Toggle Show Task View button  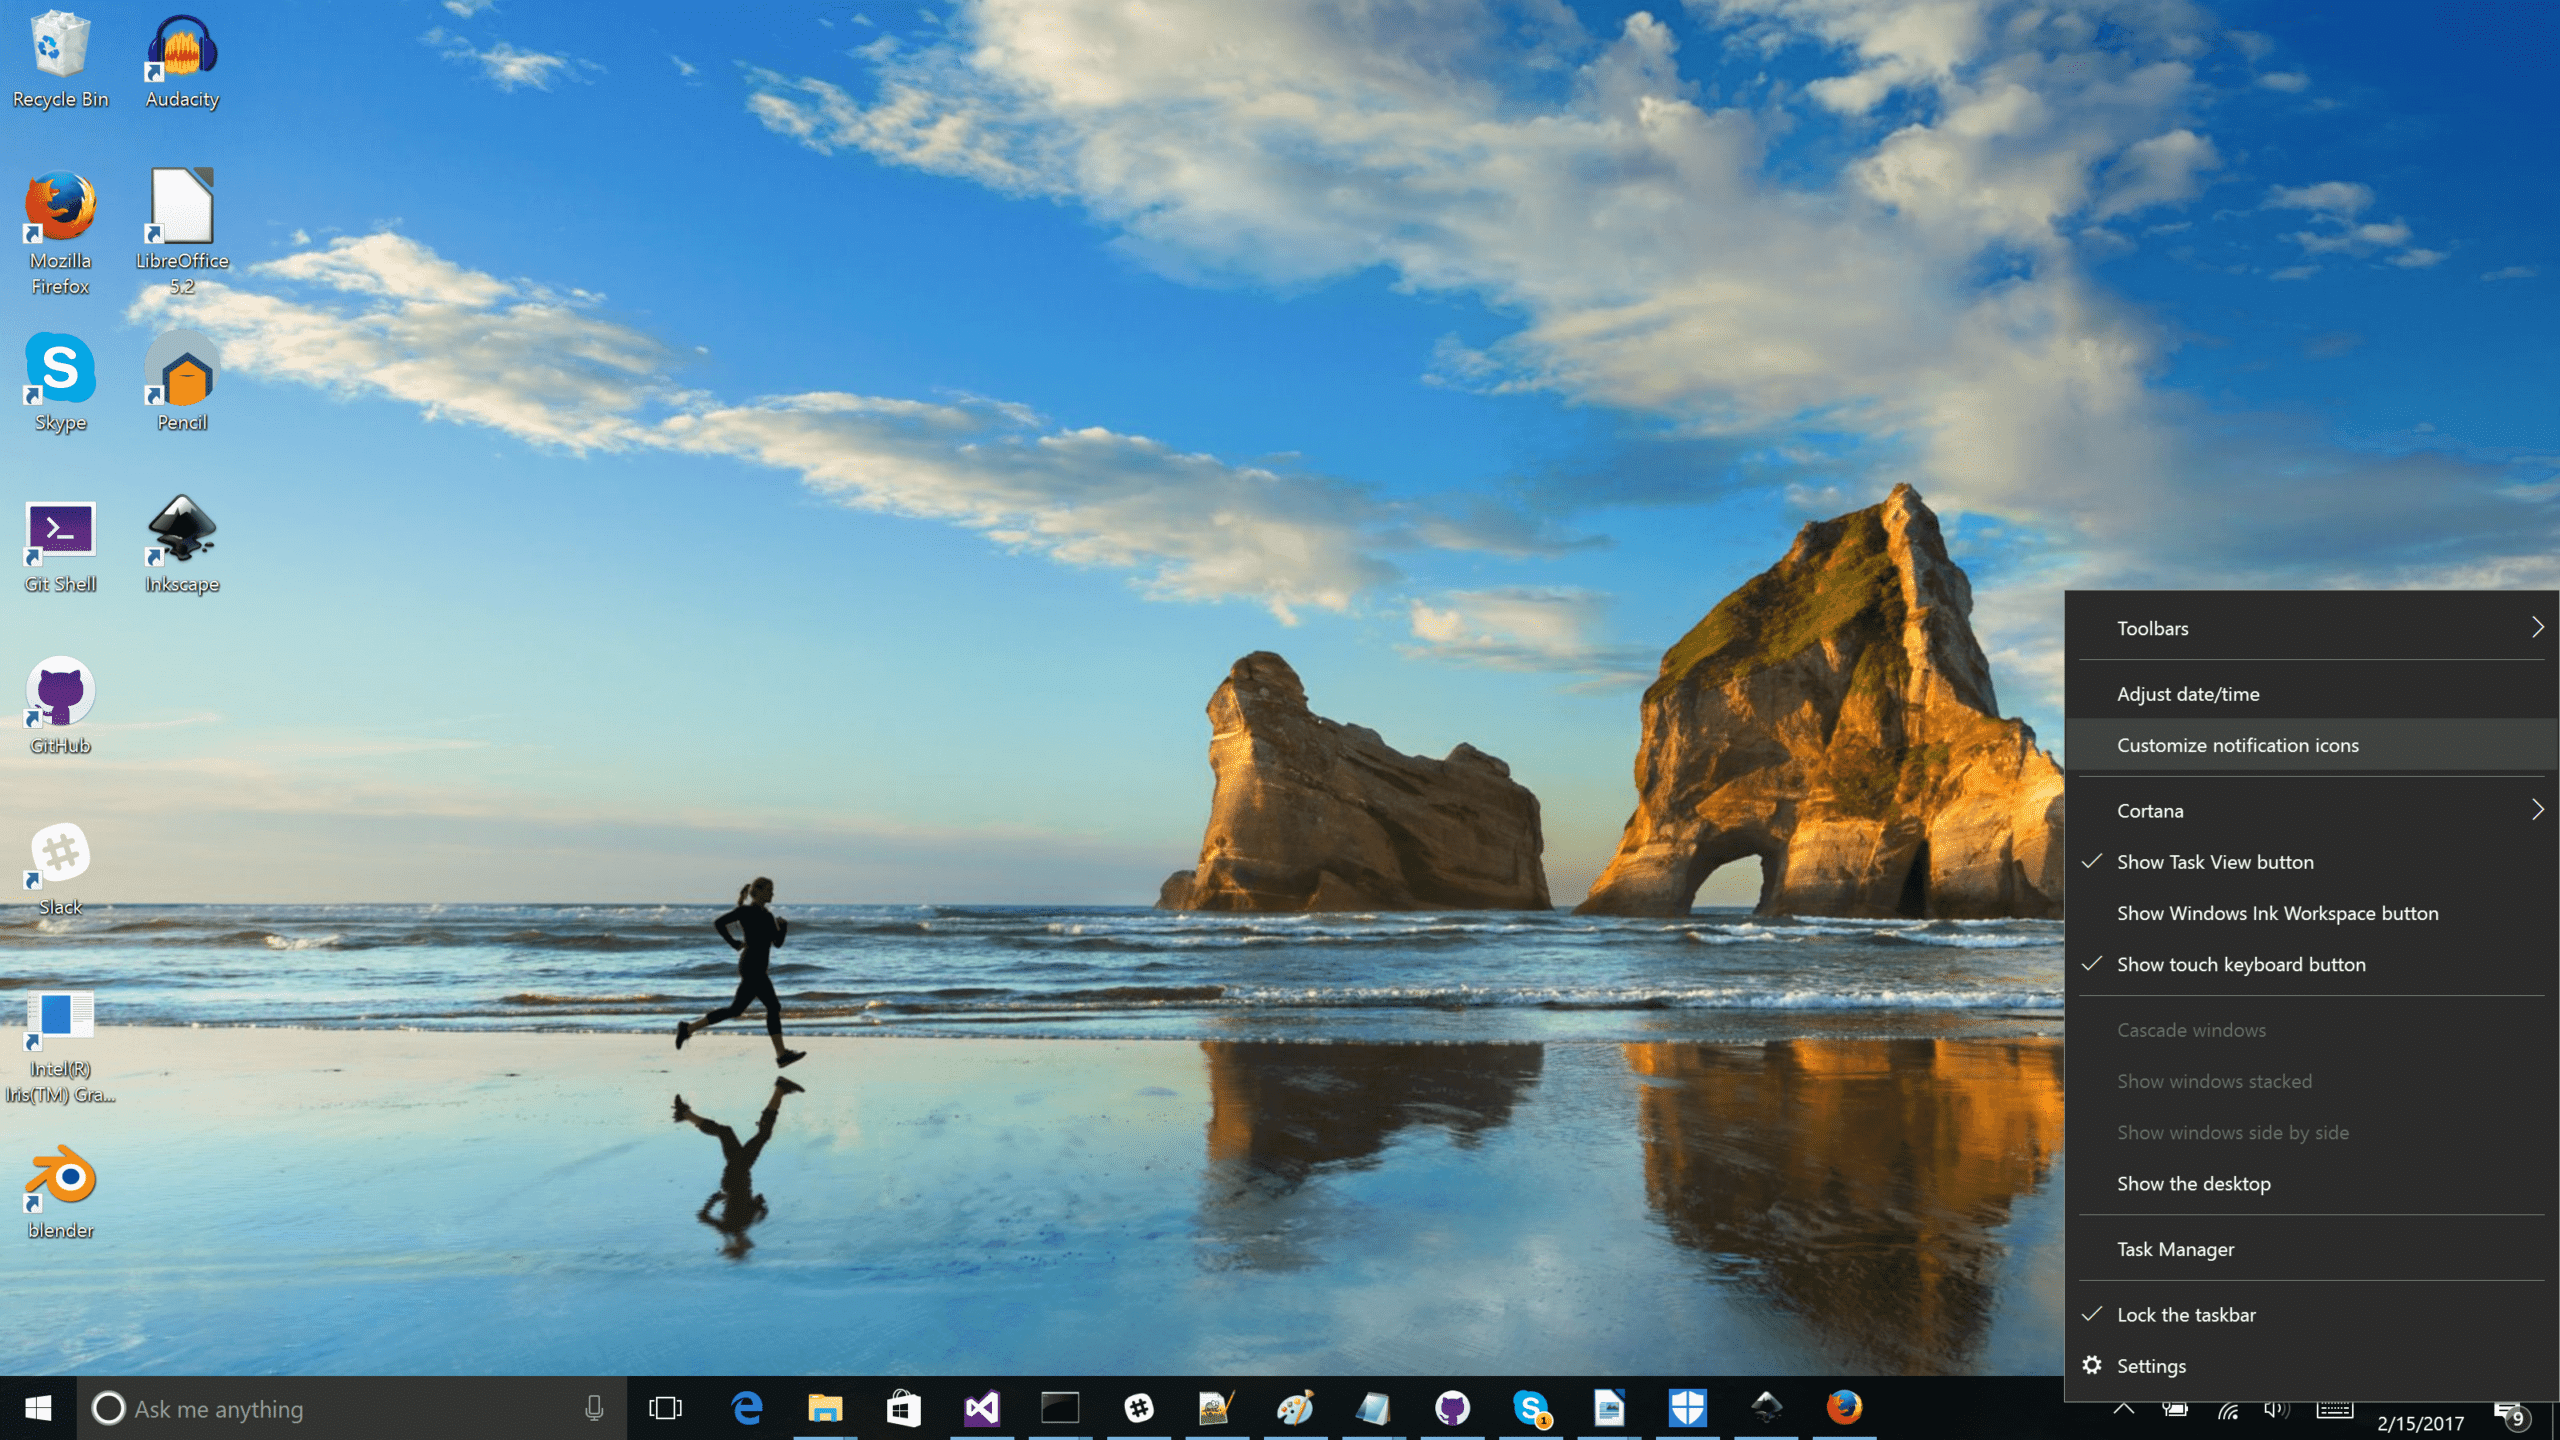(2214, 862)
